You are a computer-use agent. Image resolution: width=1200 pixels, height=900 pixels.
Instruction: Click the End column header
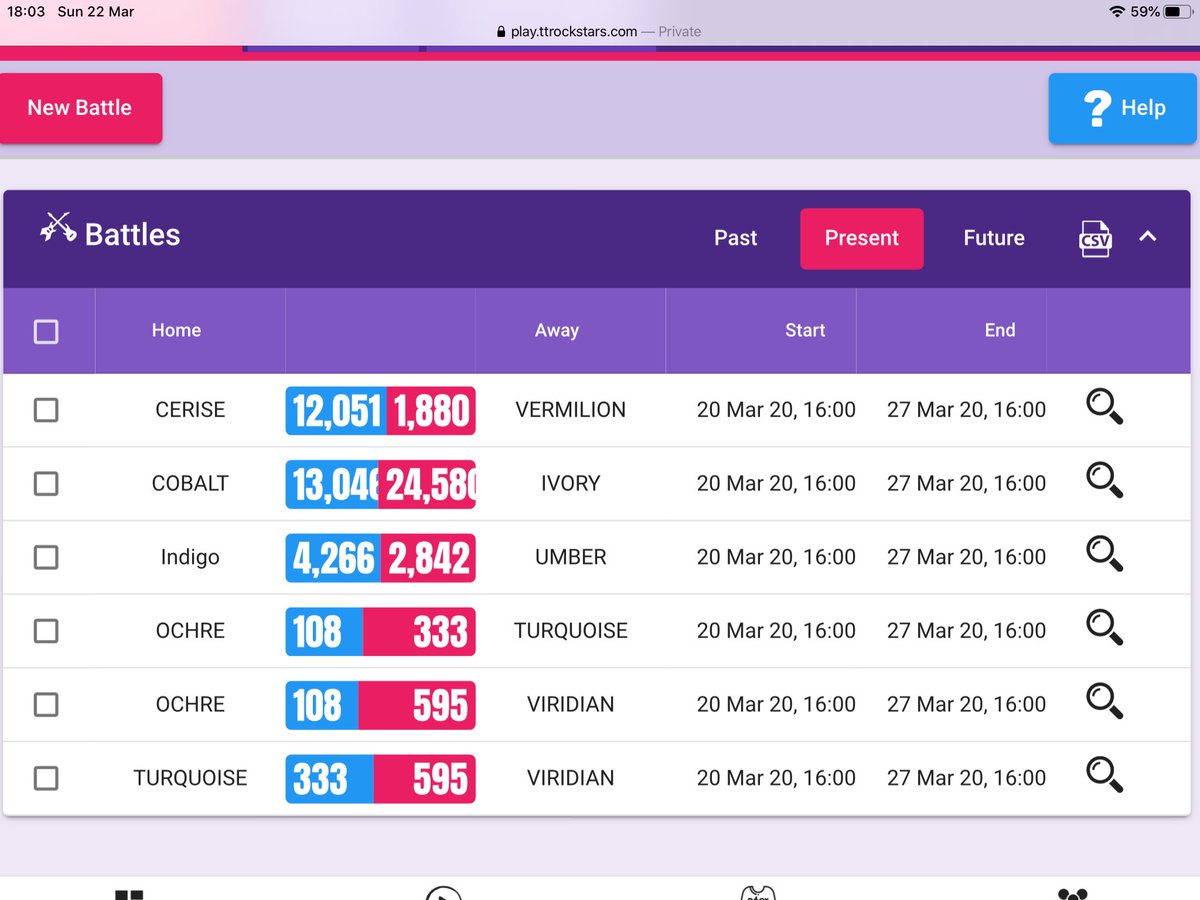[1000, 330]
